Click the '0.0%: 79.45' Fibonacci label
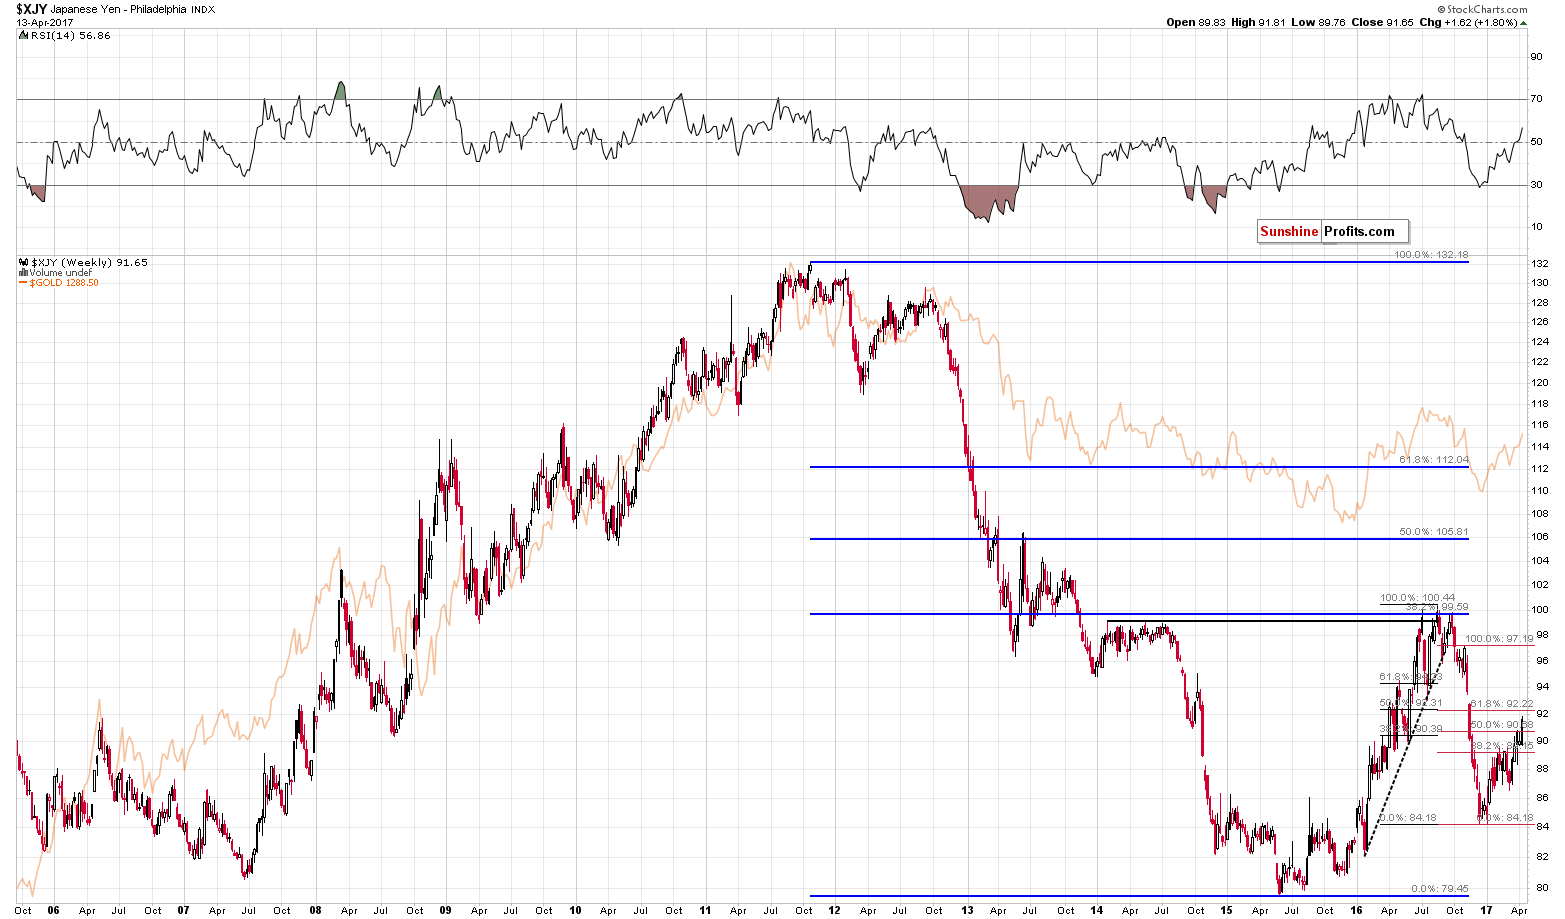 [1440, 888]
